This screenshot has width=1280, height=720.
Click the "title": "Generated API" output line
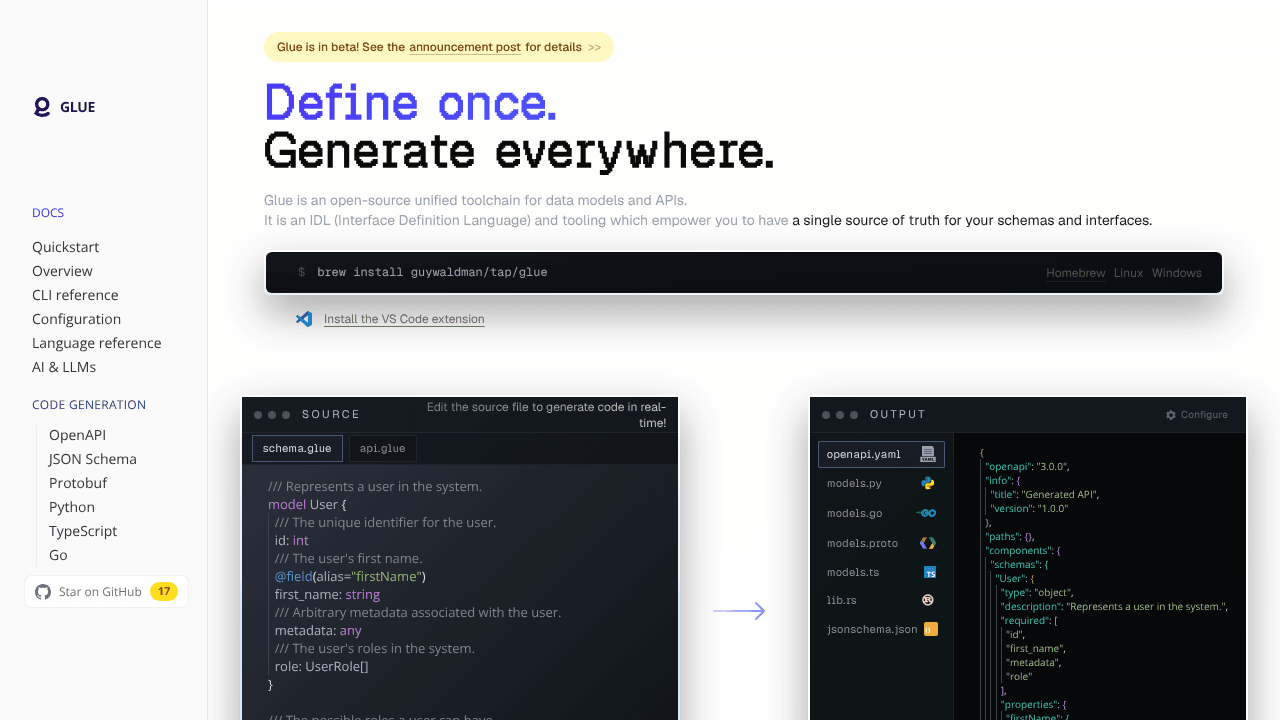click(x=1045, y=494)
